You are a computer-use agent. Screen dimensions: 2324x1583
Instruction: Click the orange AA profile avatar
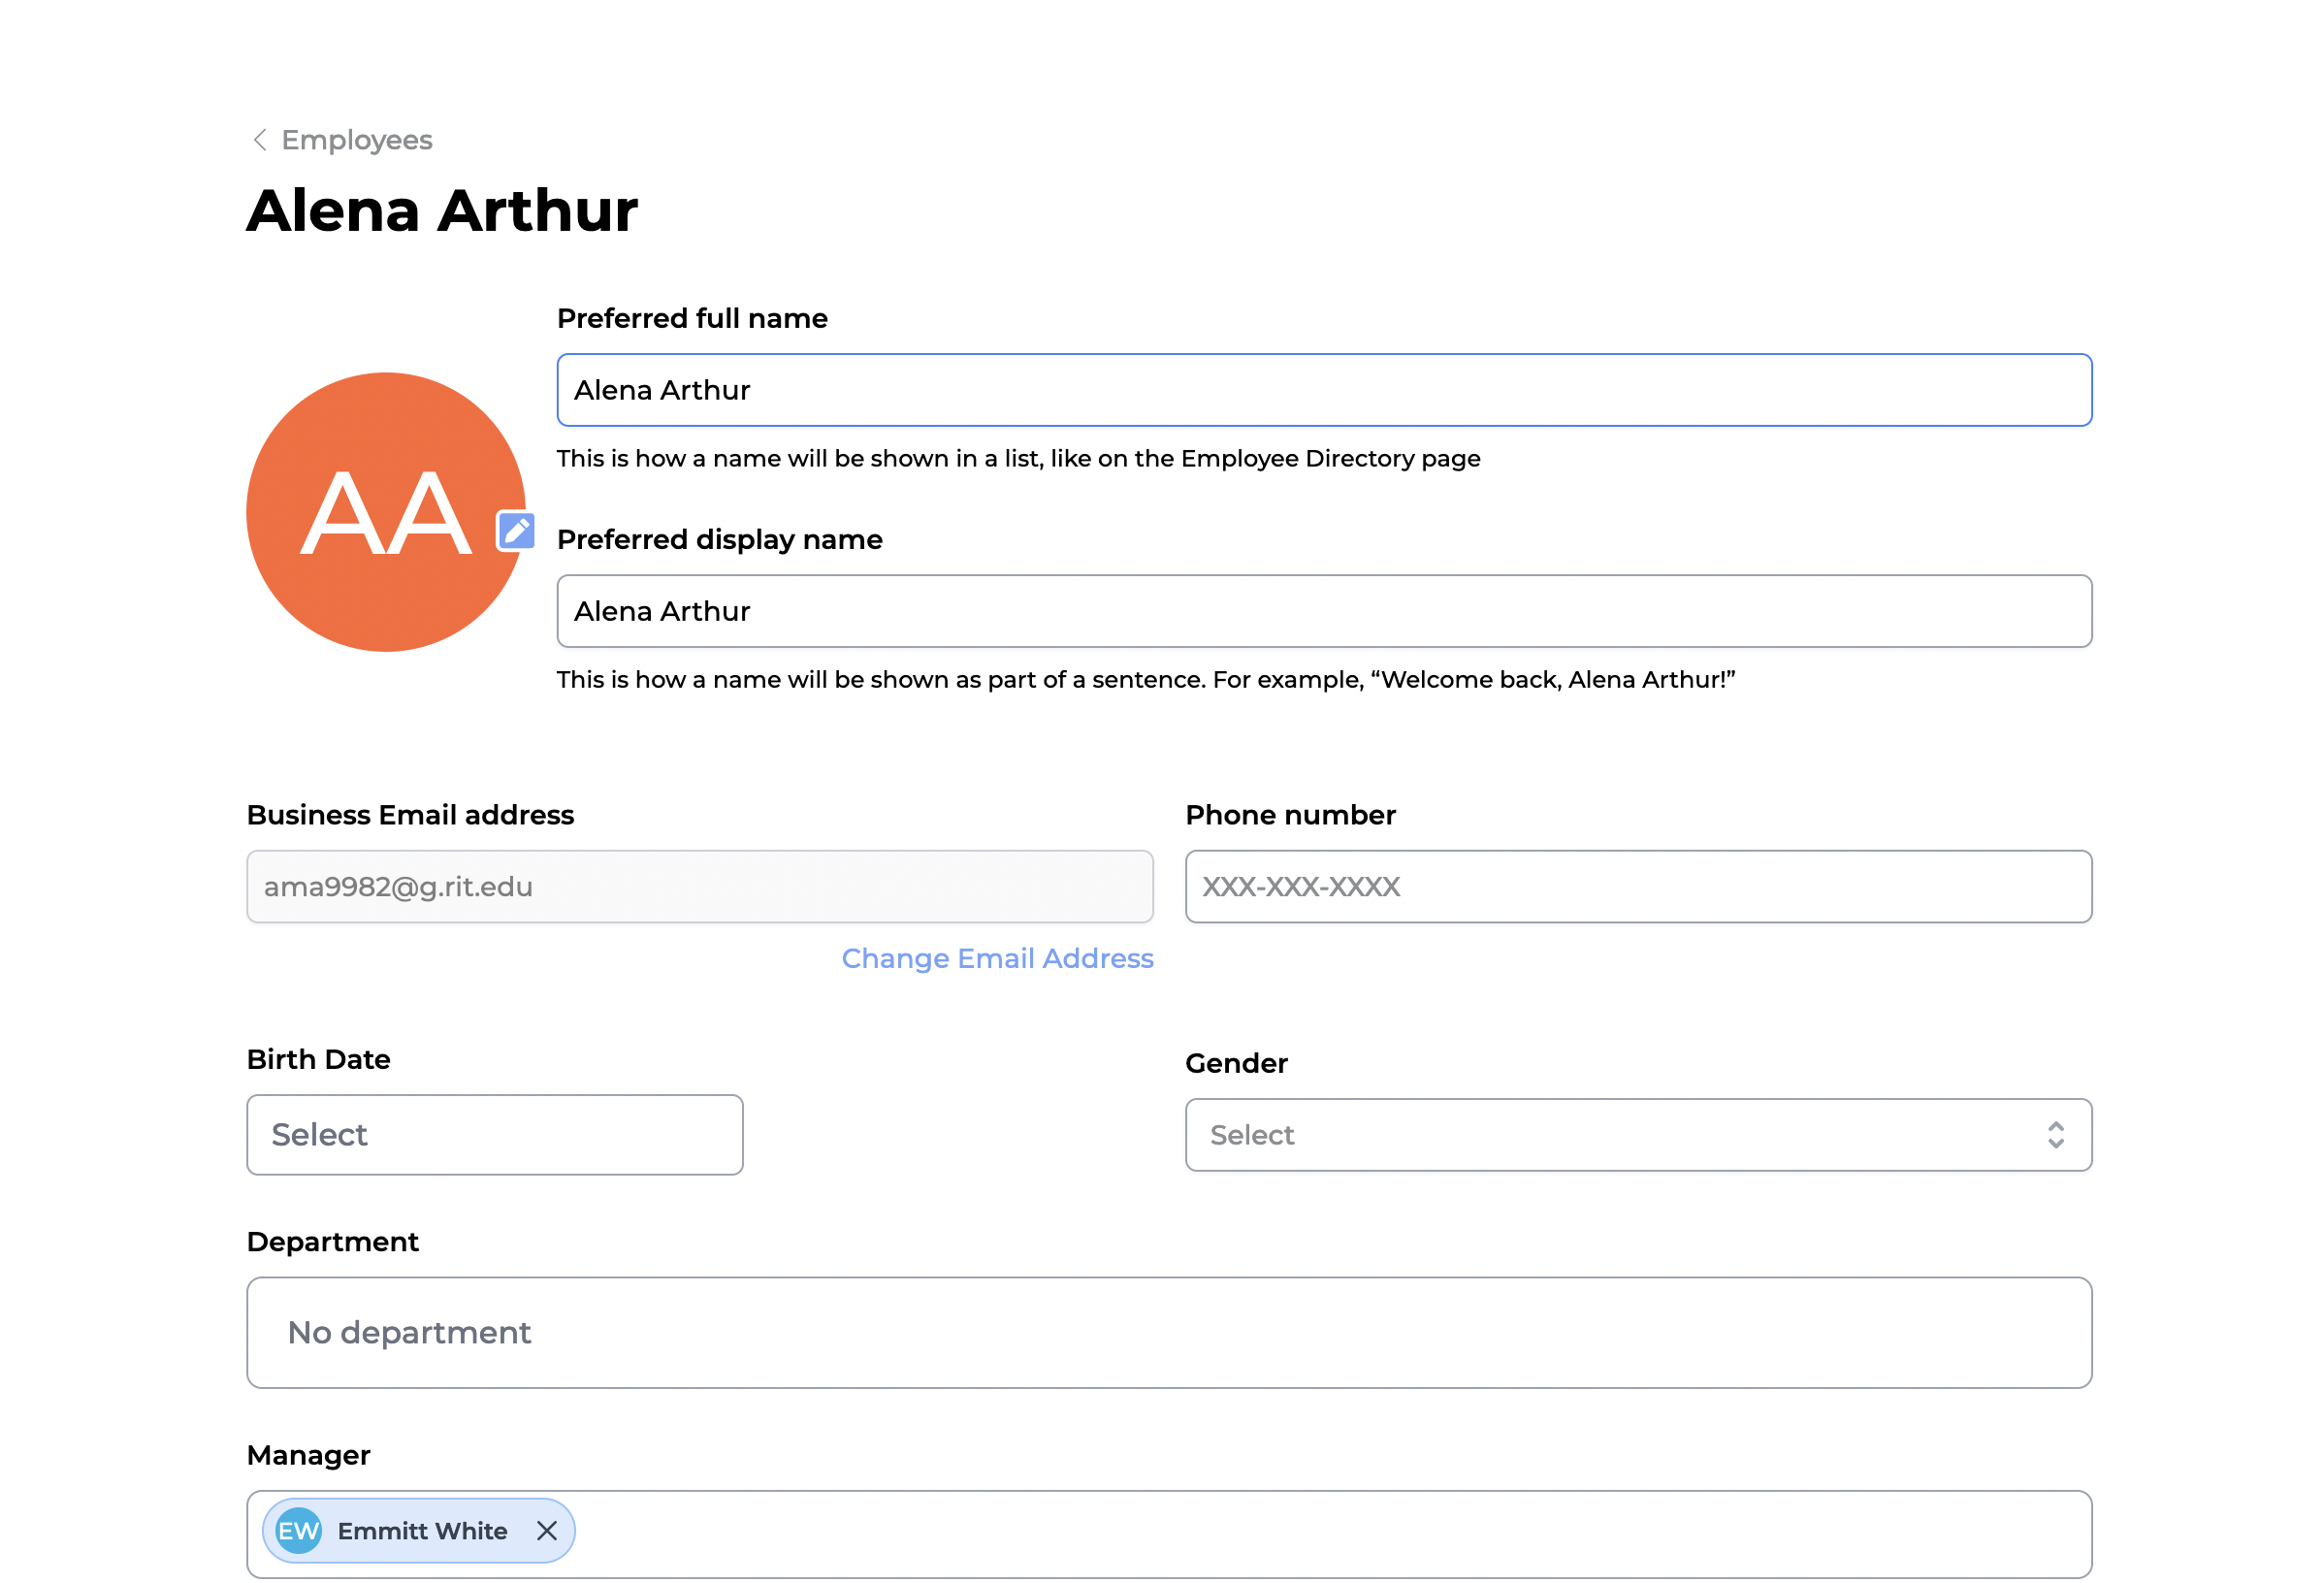tap(385, 512)
